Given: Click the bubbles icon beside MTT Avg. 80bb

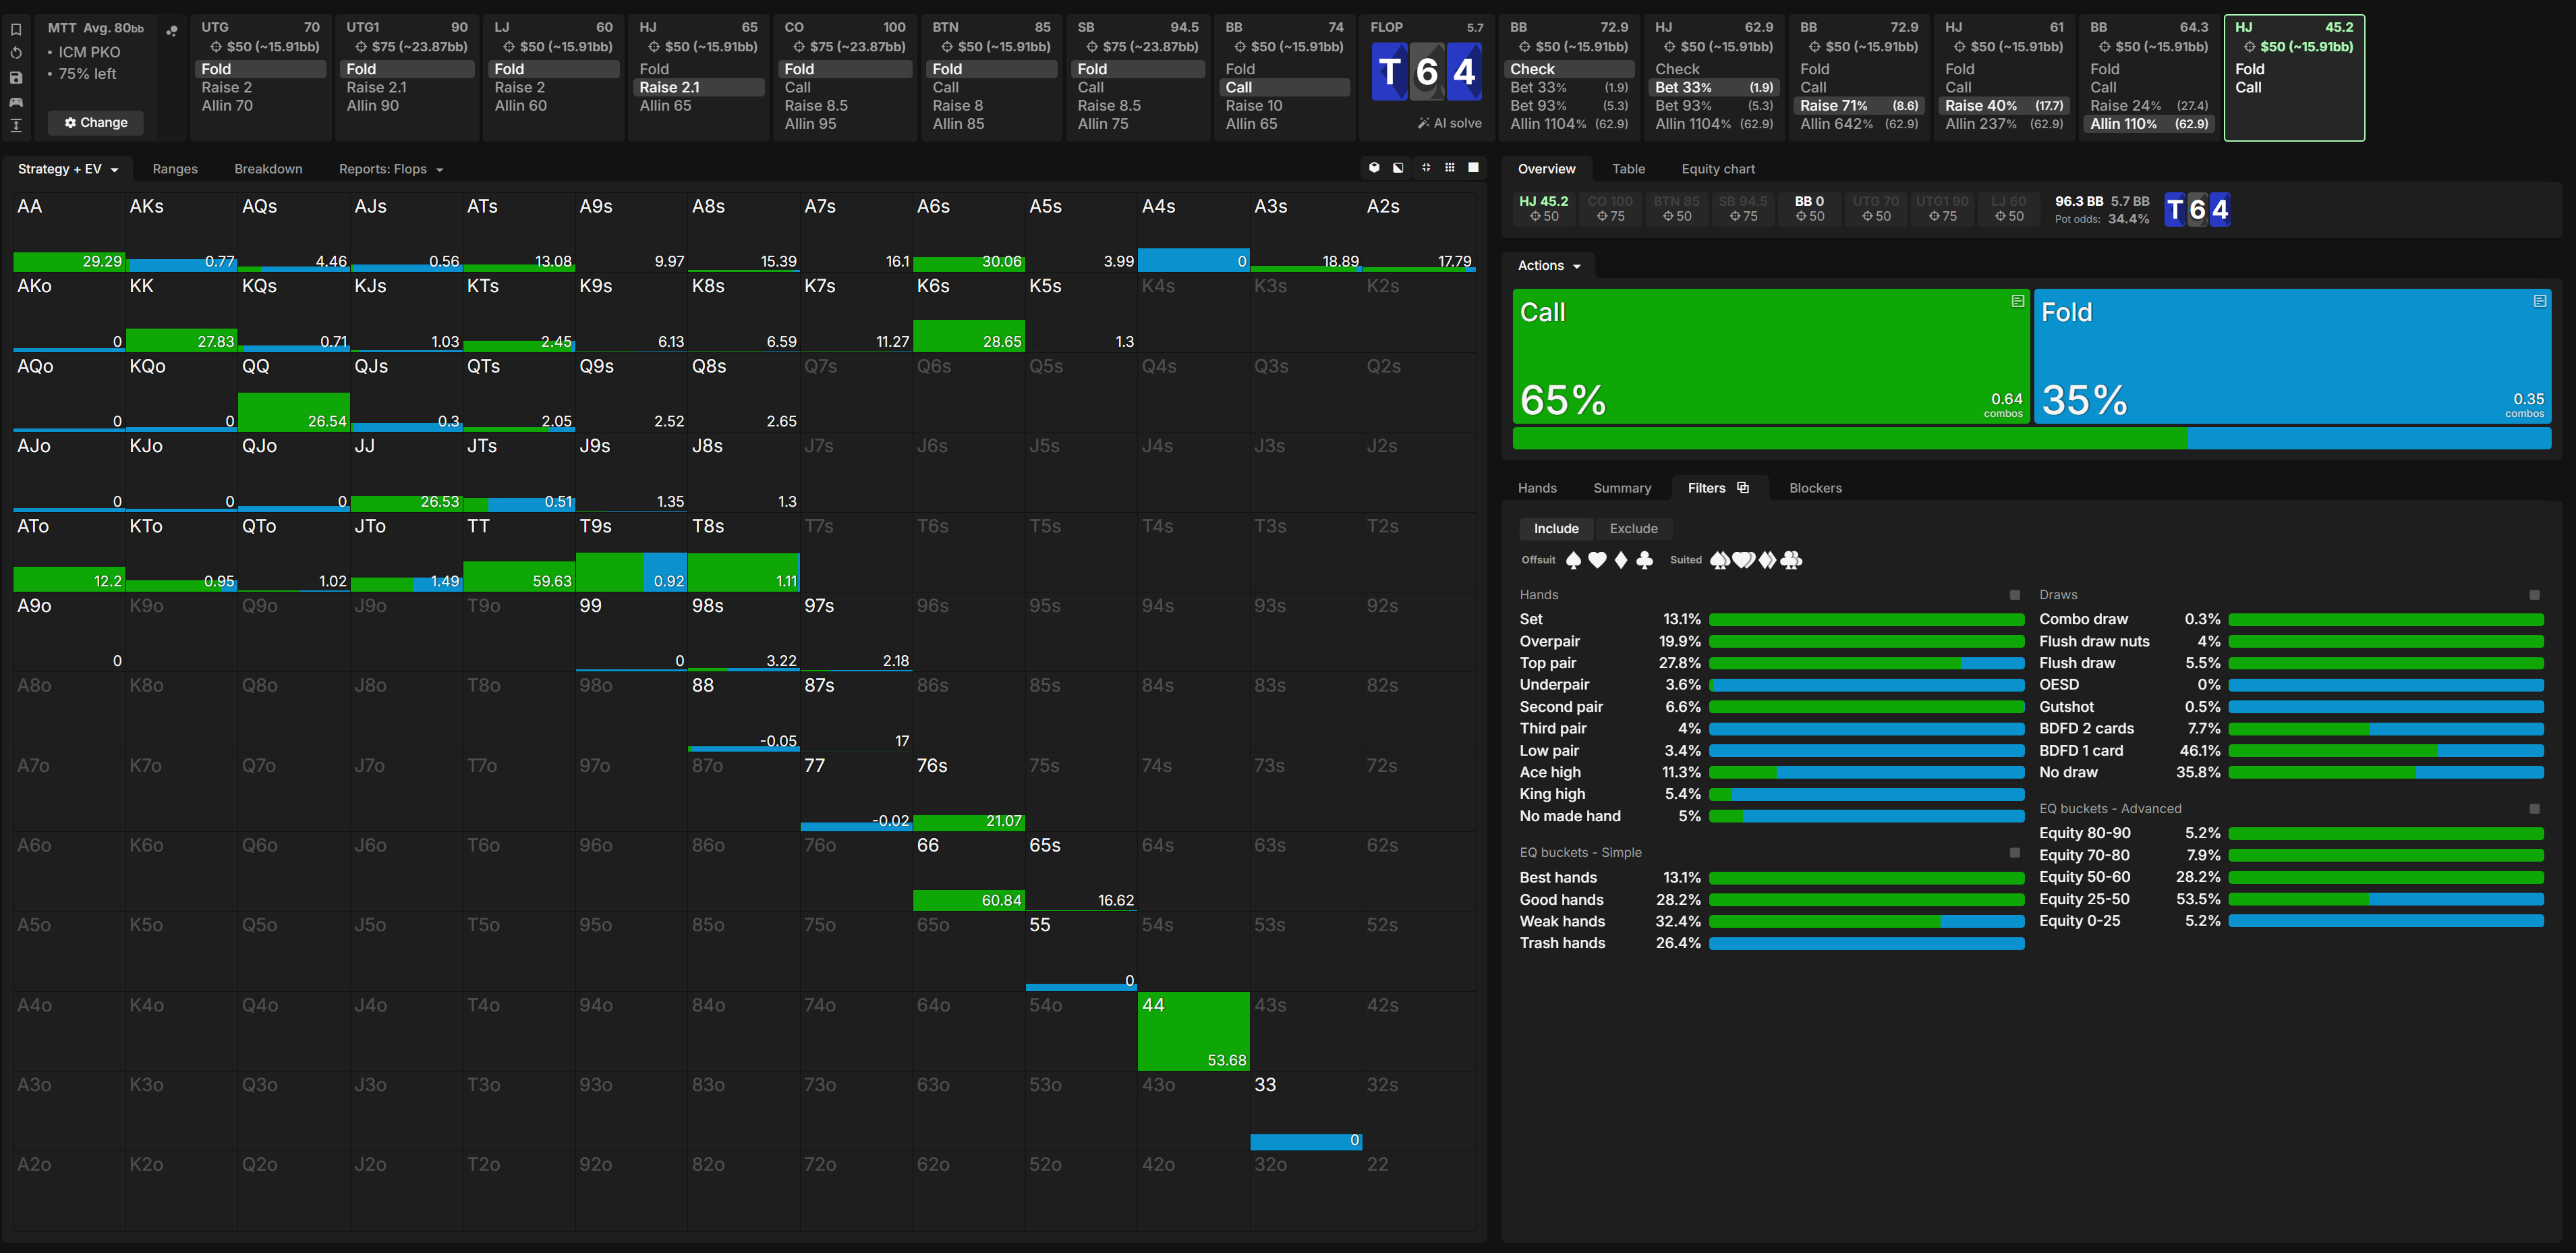Looking at the screenshot, I should click(172, 30).
